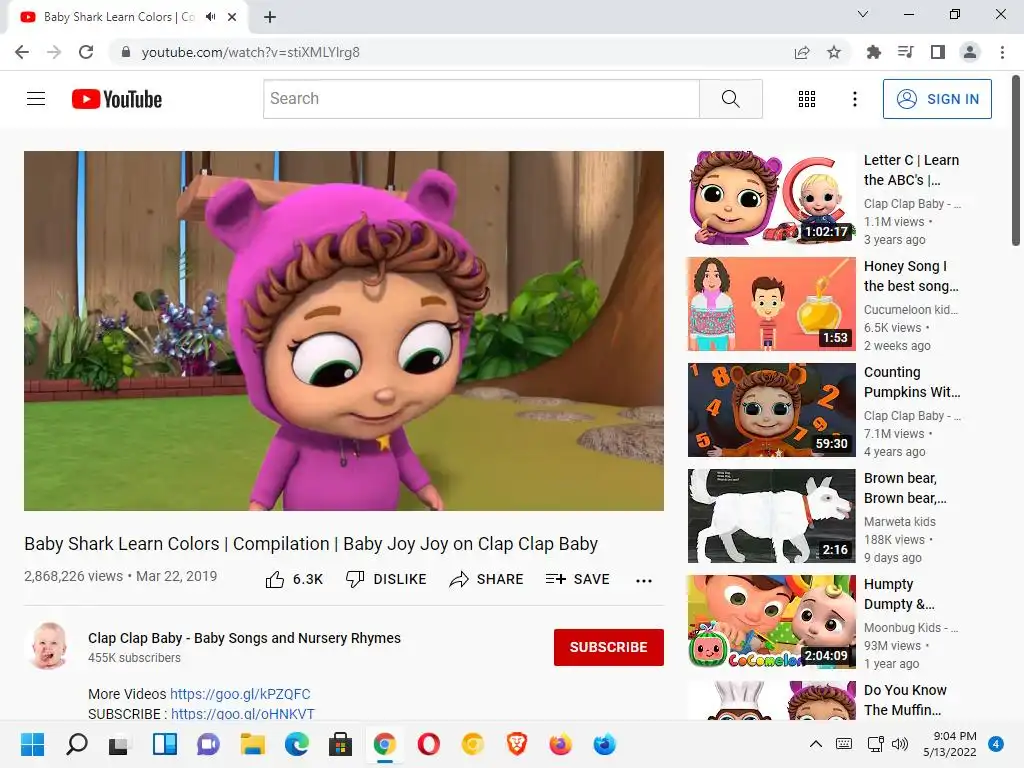This screenshot has height=768, width=1024.
Task: Open Clap Clap Baby channel name link
Action: [244, 638]
